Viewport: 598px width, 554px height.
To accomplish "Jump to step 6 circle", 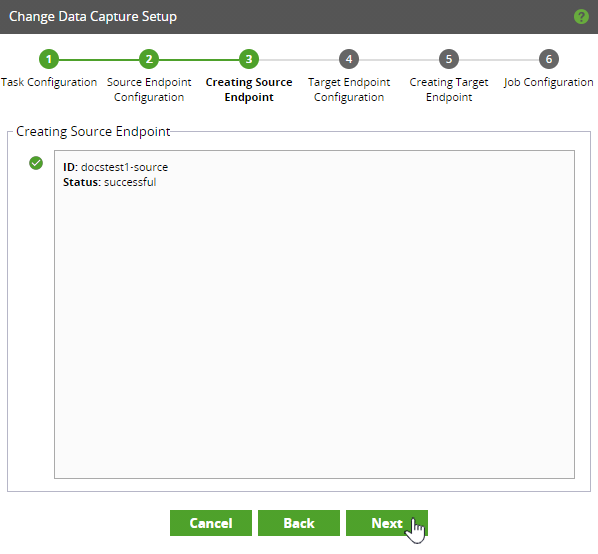I will point(548,59).
